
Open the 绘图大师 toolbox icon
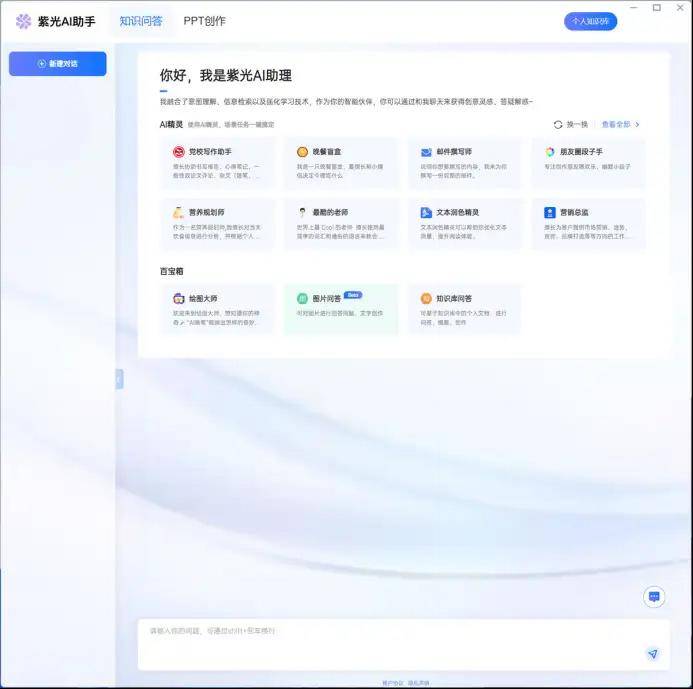click(x=179, y=299)
